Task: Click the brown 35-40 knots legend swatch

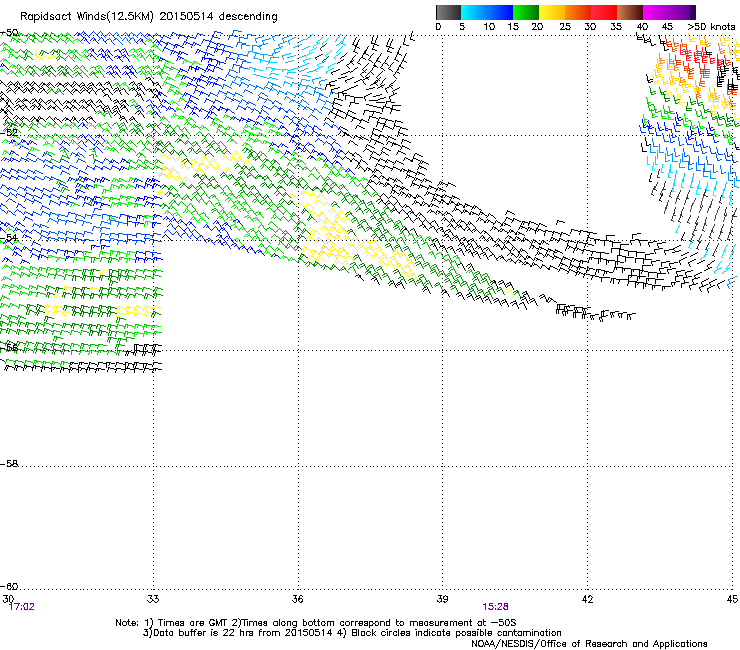Action: pos(630,12)
